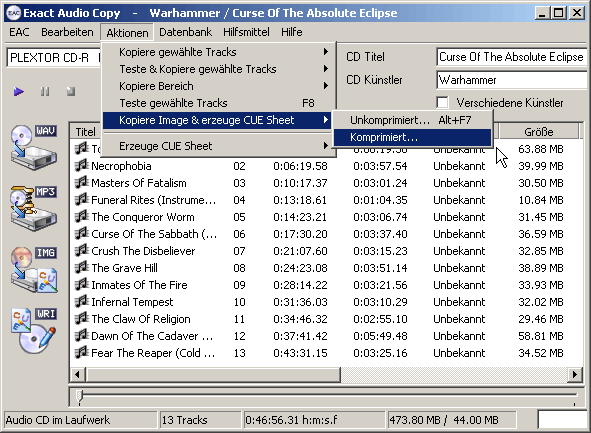Click the horizontal scrollbar left arrow
This screenshot has width=591, height=433.
[x=78, y=375]
